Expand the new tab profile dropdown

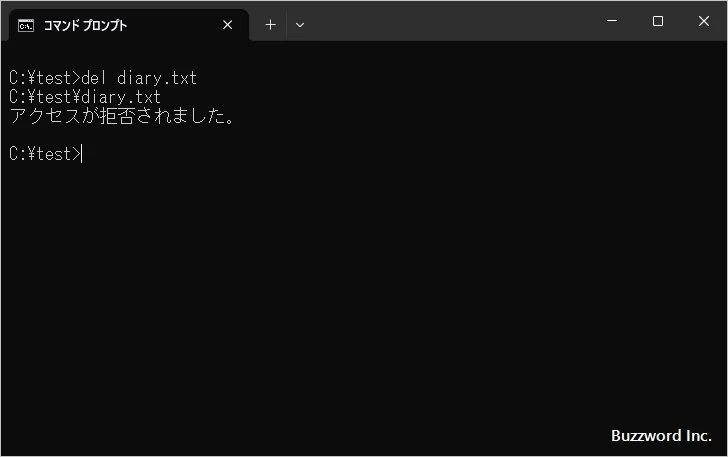[300, 25]
